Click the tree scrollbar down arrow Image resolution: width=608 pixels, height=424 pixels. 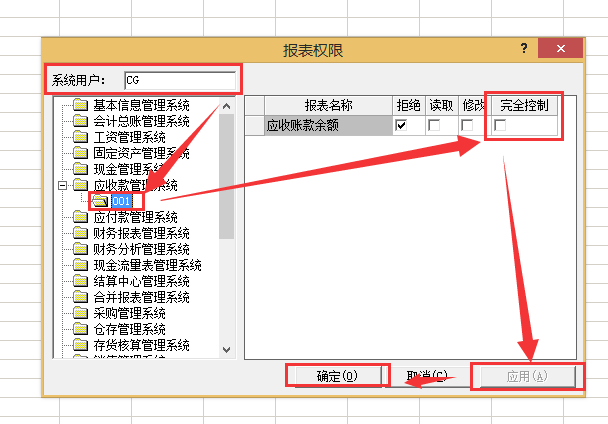click(x=226, y=349)
